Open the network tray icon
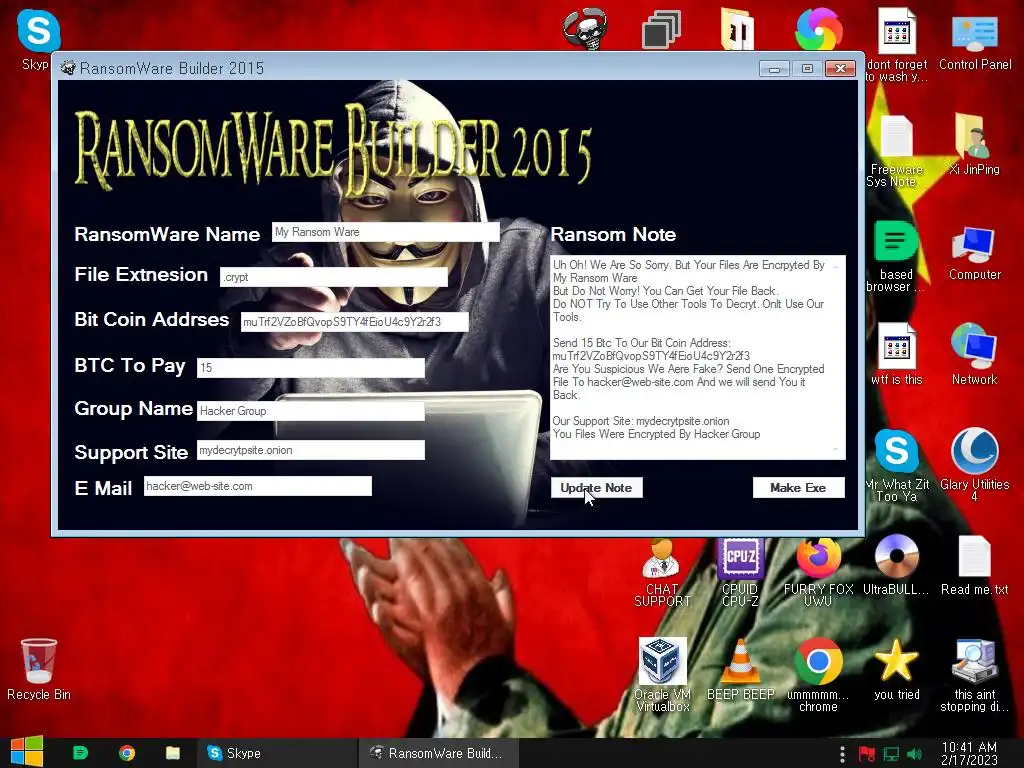This screenshot has width=1024, height=768. pos(891,754)
